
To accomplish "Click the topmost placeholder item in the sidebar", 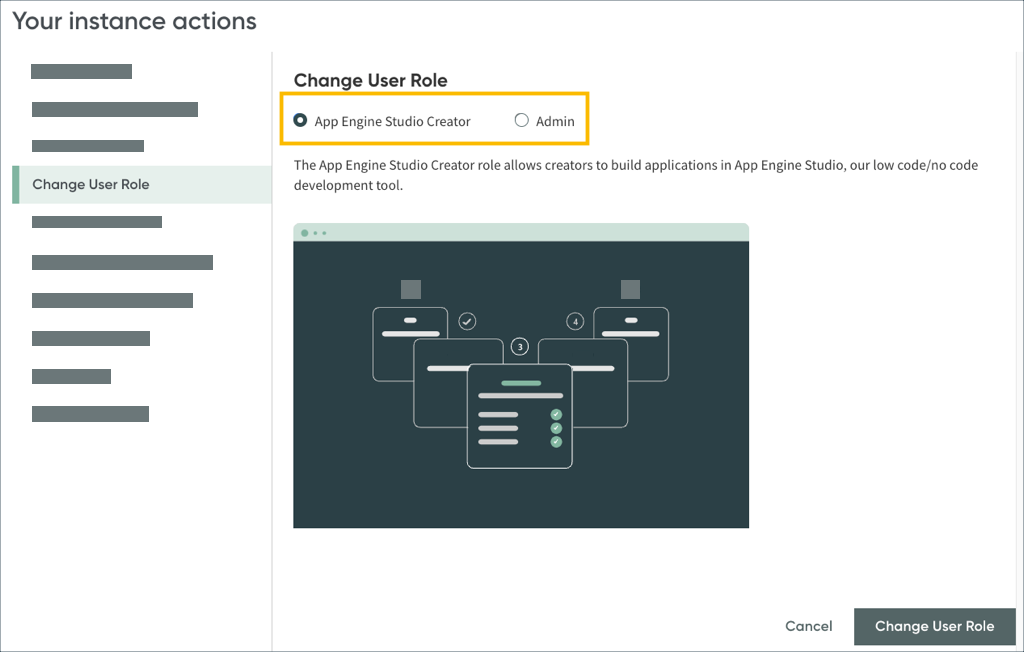I will [x=81, y=71].
